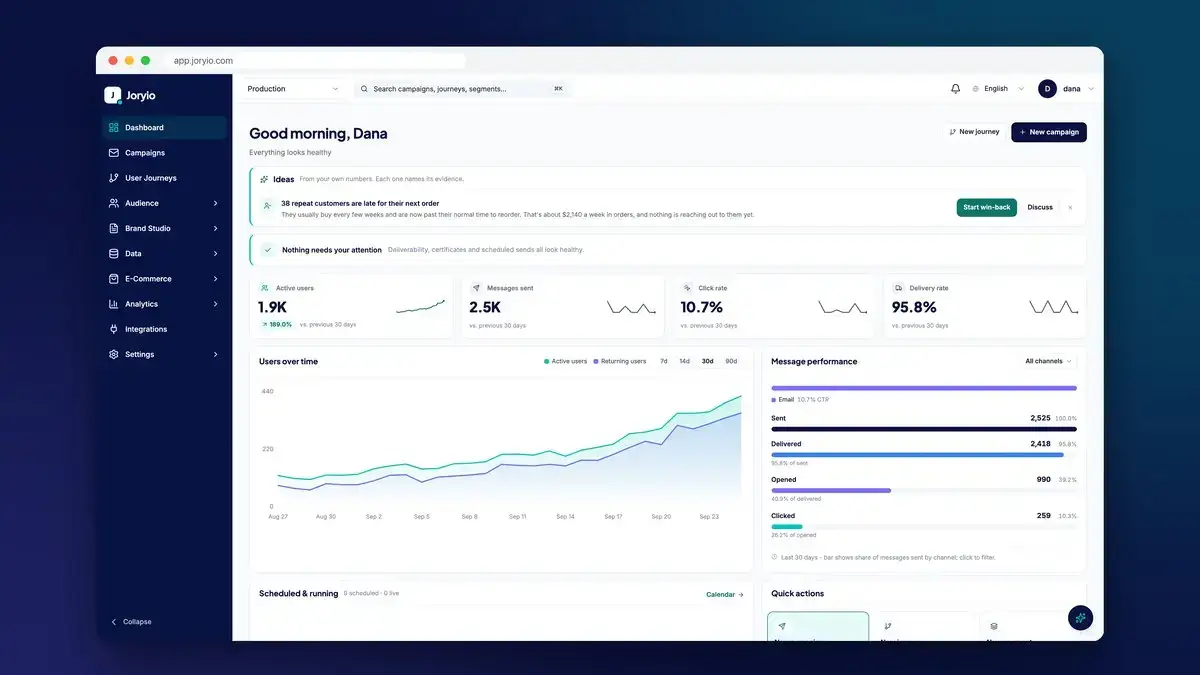Open the Calendar link
The image size is (1200, 675).
(725, 594)
